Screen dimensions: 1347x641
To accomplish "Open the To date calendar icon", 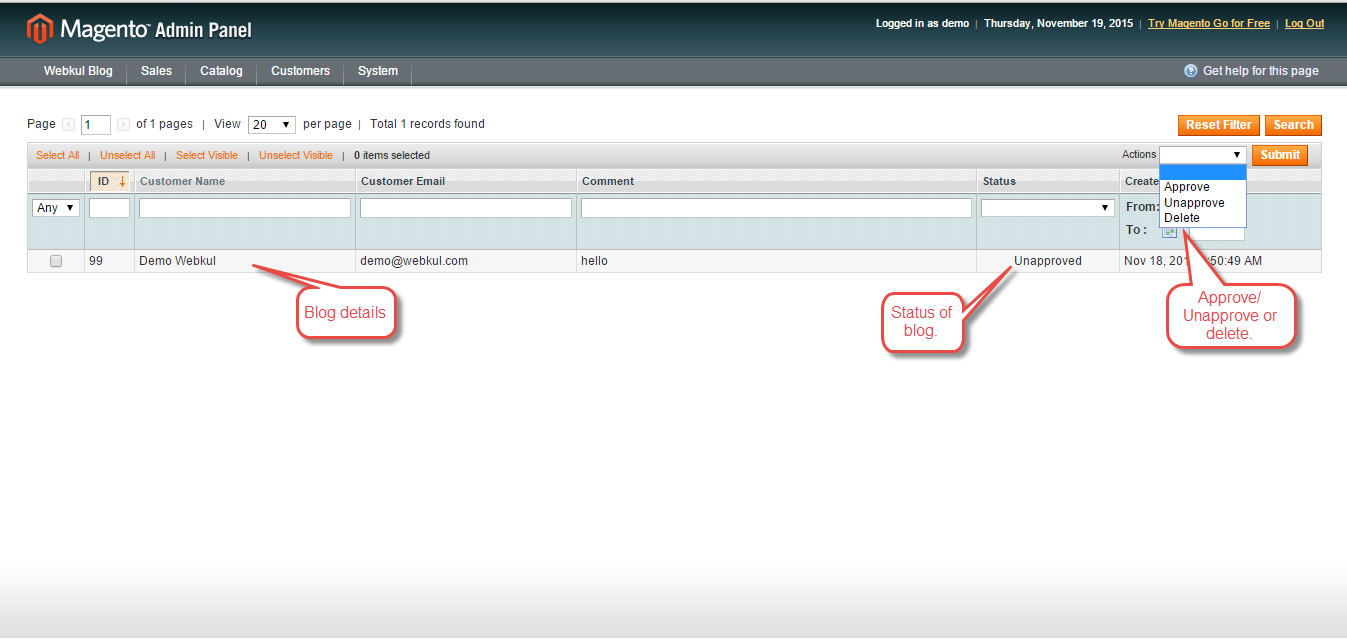I will [x=1169, y=232].
